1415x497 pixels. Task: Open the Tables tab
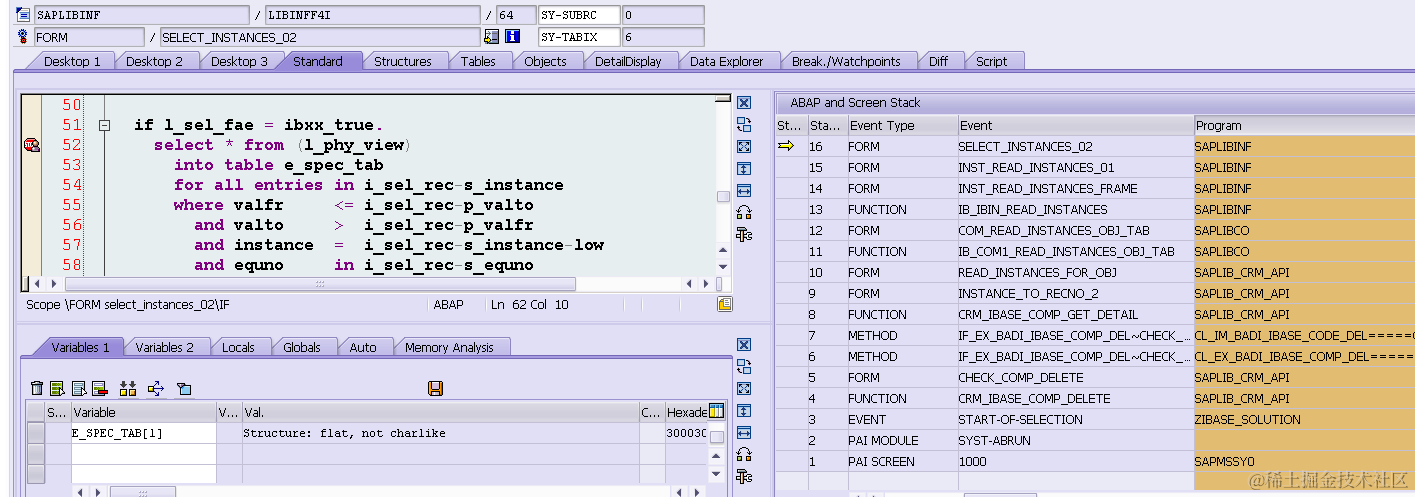pyautogui.click(x=478, y=61)
